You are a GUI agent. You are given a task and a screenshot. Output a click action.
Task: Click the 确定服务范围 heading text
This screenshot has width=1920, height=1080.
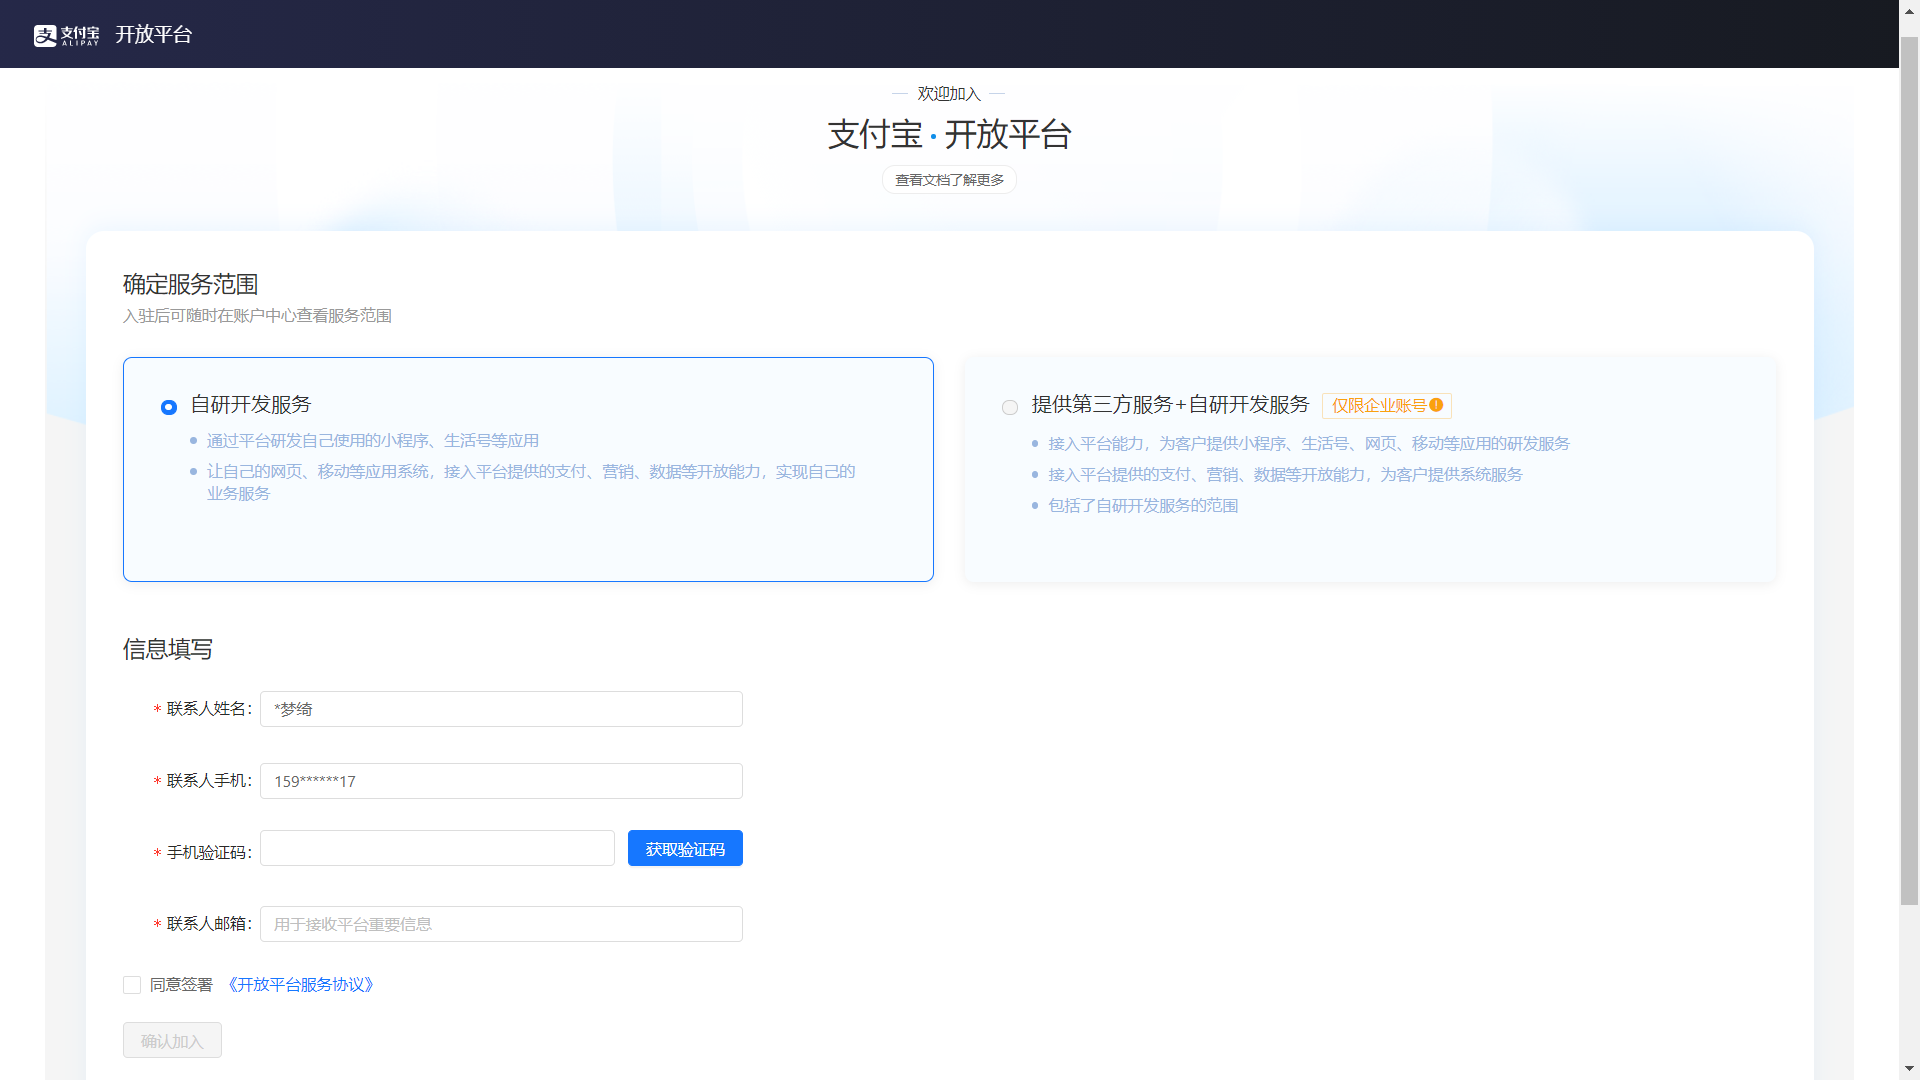tap(190, 285)
